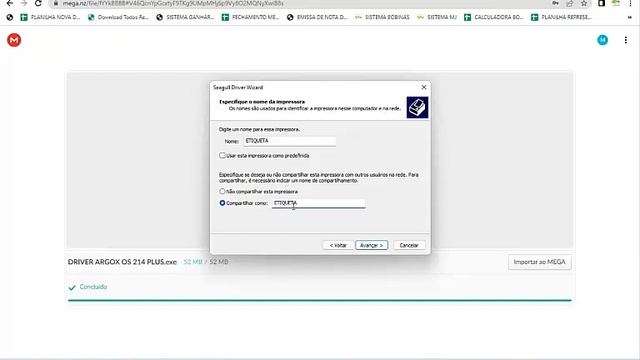640x360 pixels.
Task: Check Usar esta impressora como predefinida
Action: click(222, 156)
